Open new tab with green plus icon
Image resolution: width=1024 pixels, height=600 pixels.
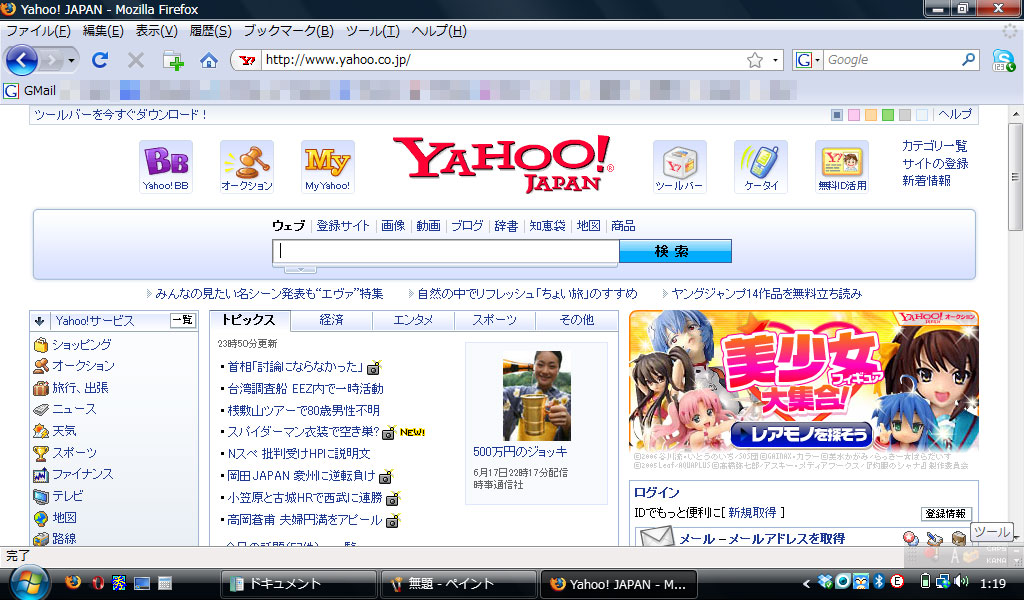173,60
